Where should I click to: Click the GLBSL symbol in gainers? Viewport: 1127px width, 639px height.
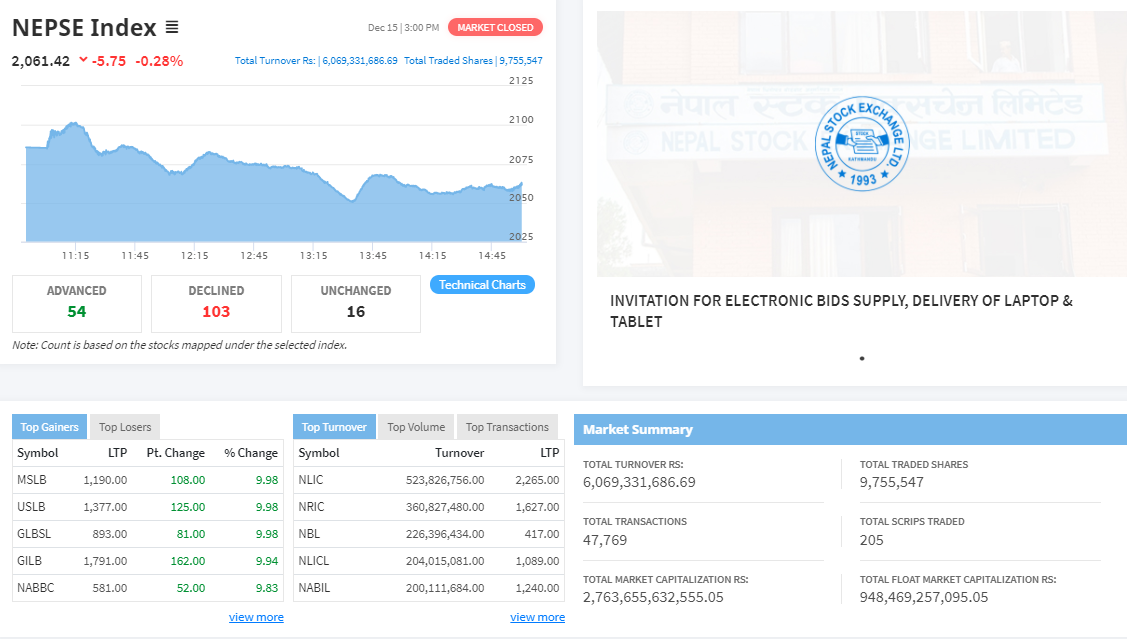click(x=34, y=533)
